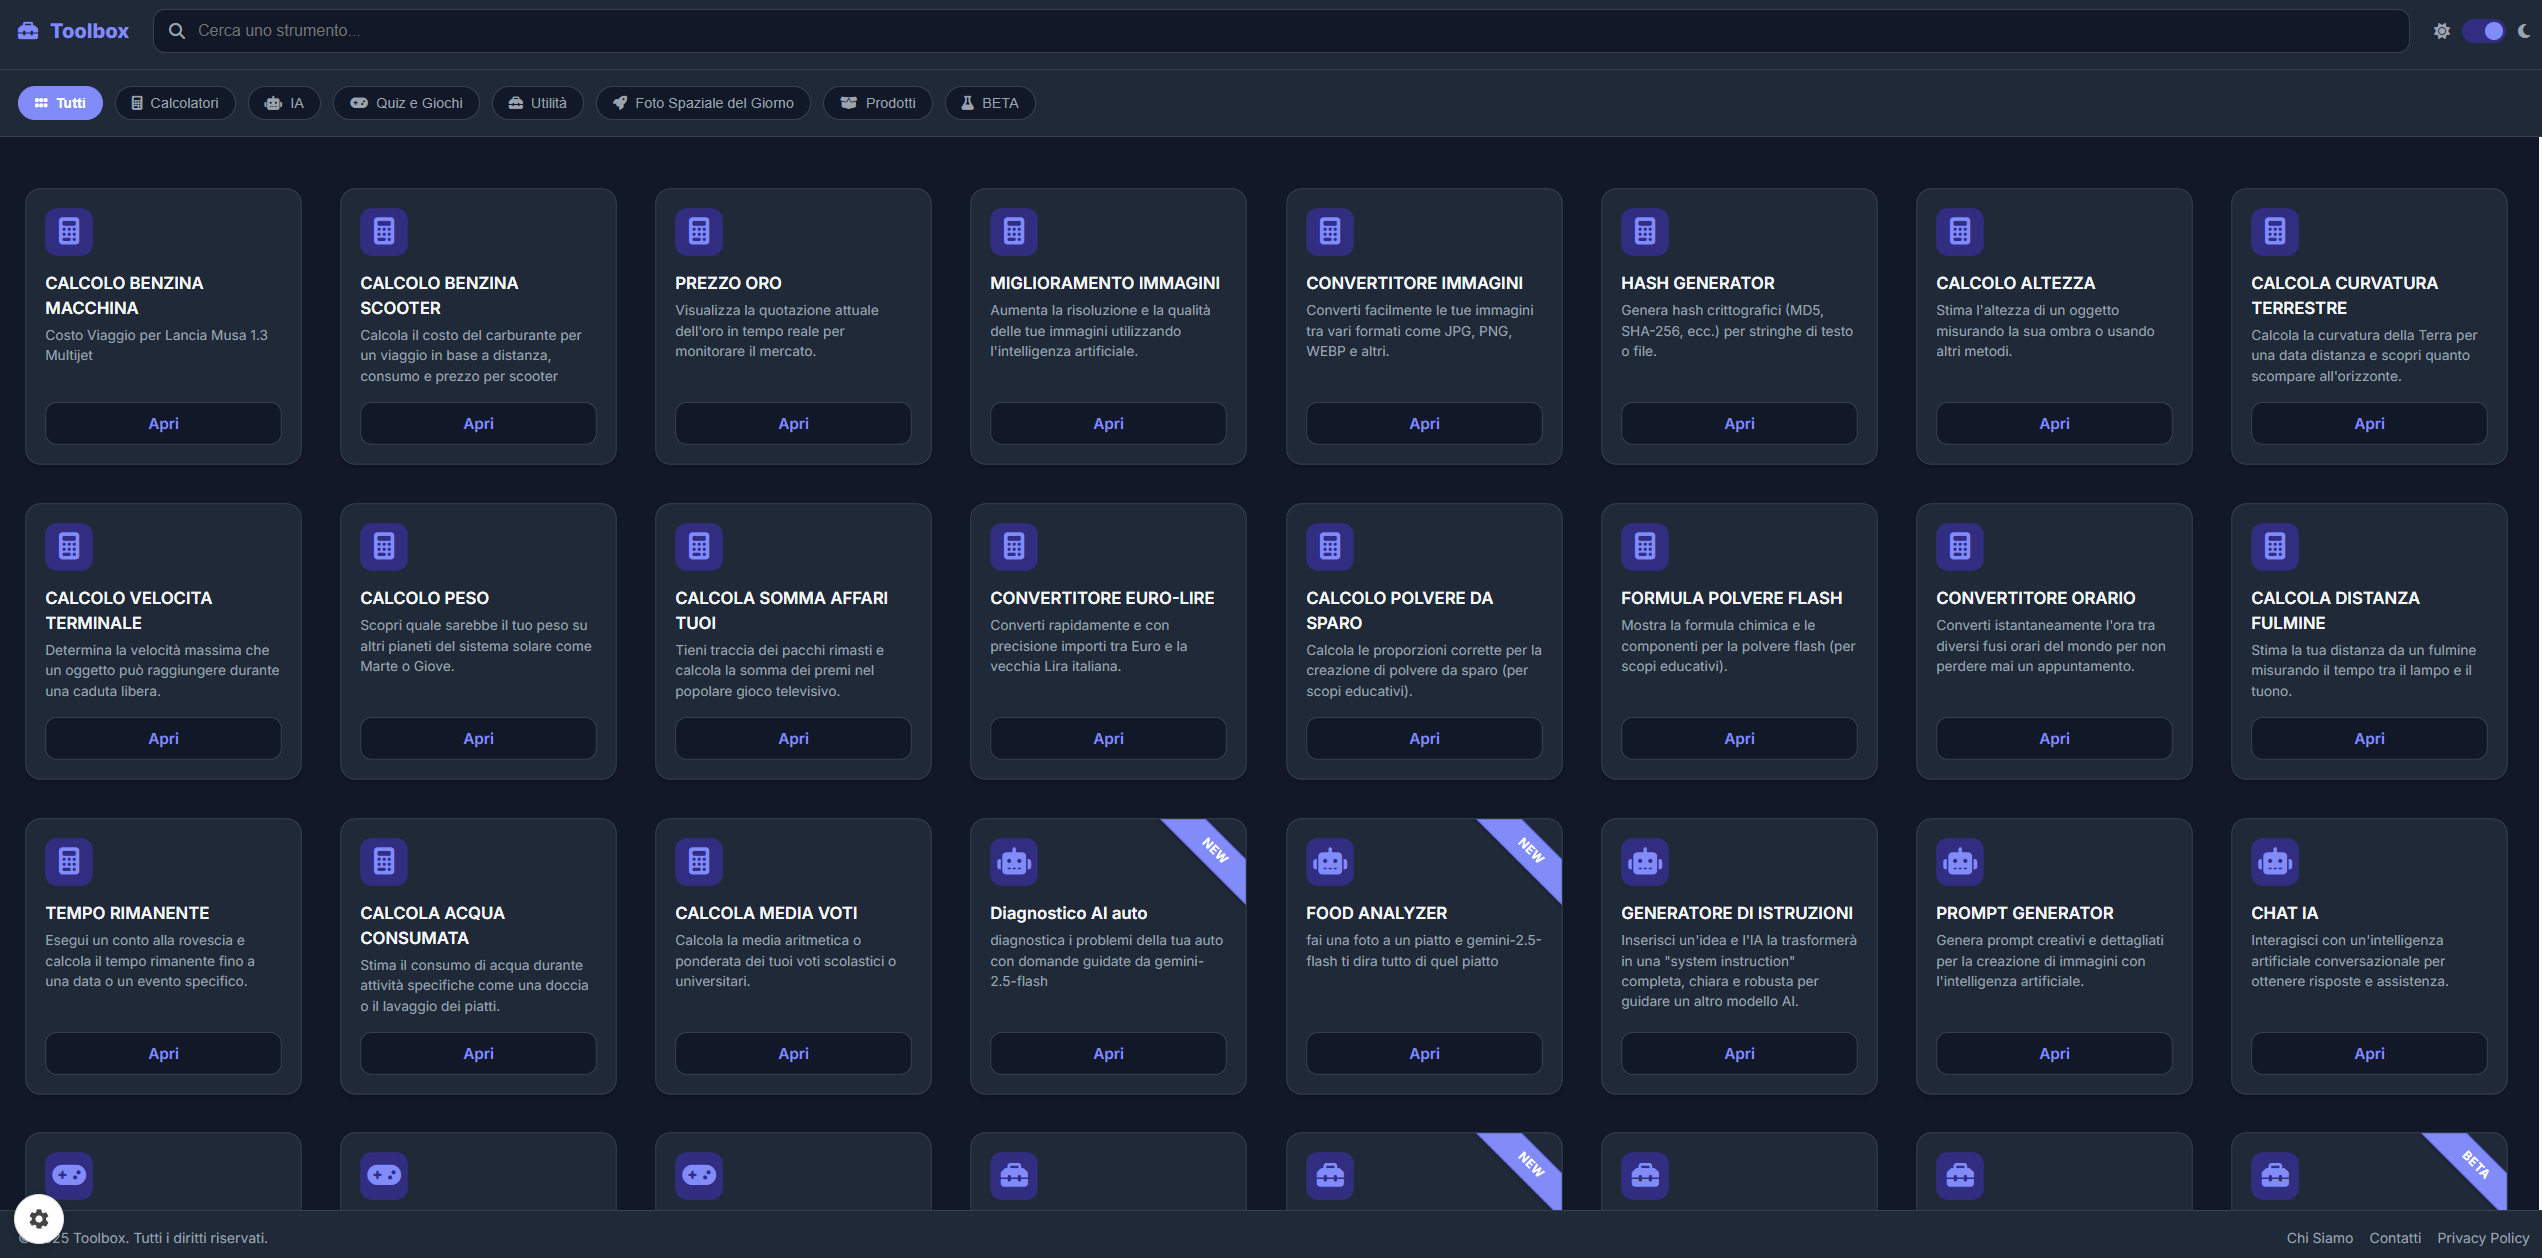Click the magnifier icon inside the search bar
The height and width of the screenshot is (1258, 2542).
point(177,31)
